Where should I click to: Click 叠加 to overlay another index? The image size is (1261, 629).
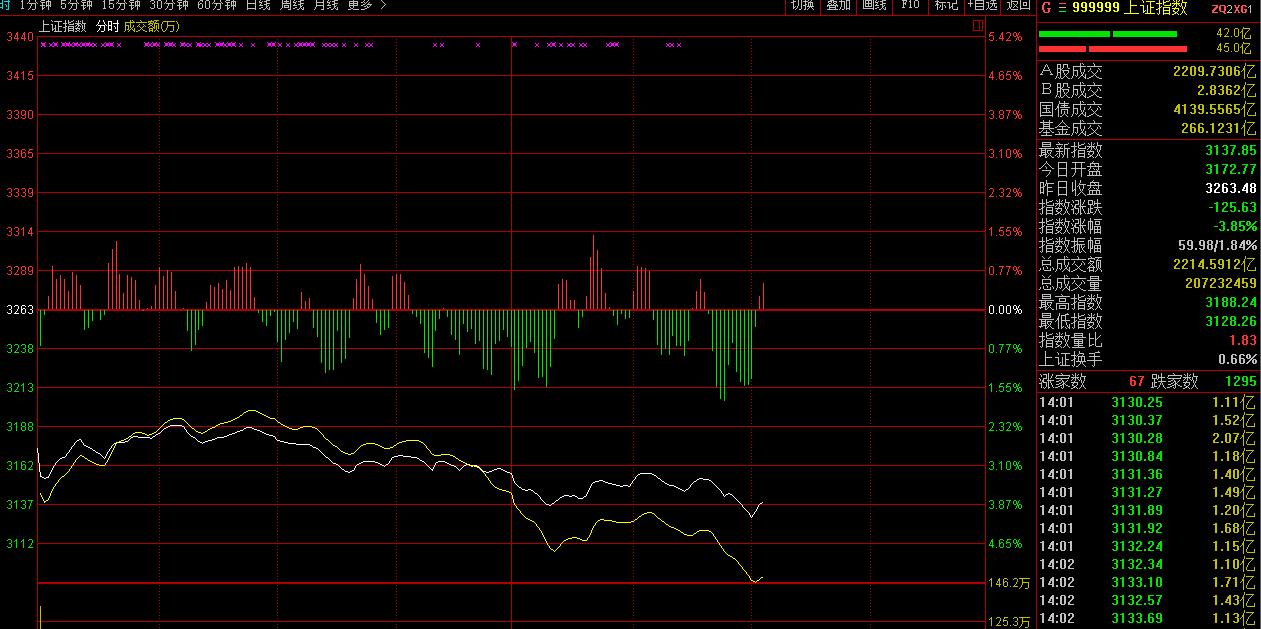[x=838, y=5]
